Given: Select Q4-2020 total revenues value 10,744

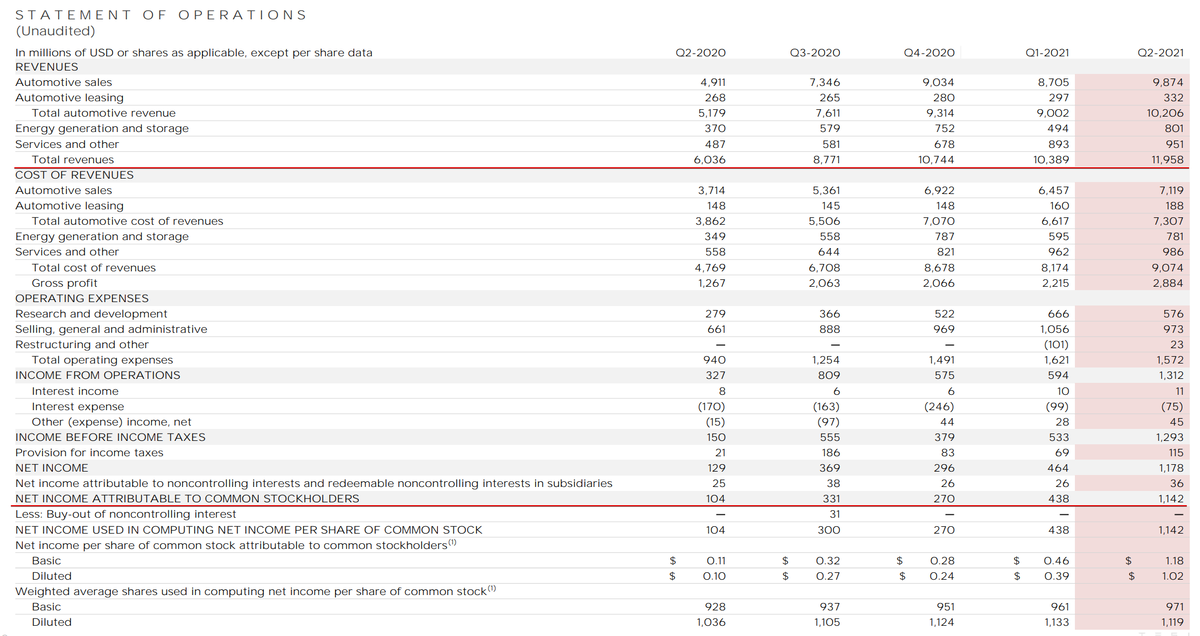Looking at the screenshot, I should pos(936,160).
